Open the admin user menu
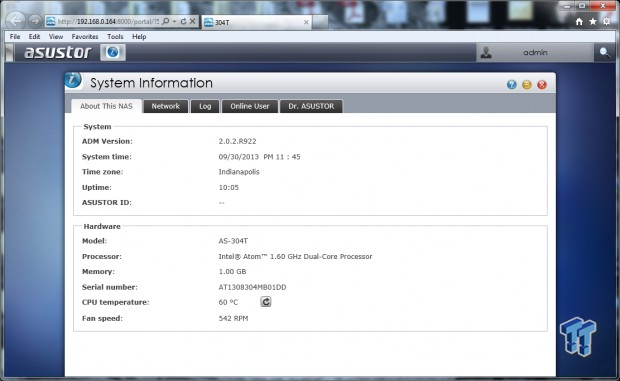Screen dimensions: 620x381 [535, 53]
